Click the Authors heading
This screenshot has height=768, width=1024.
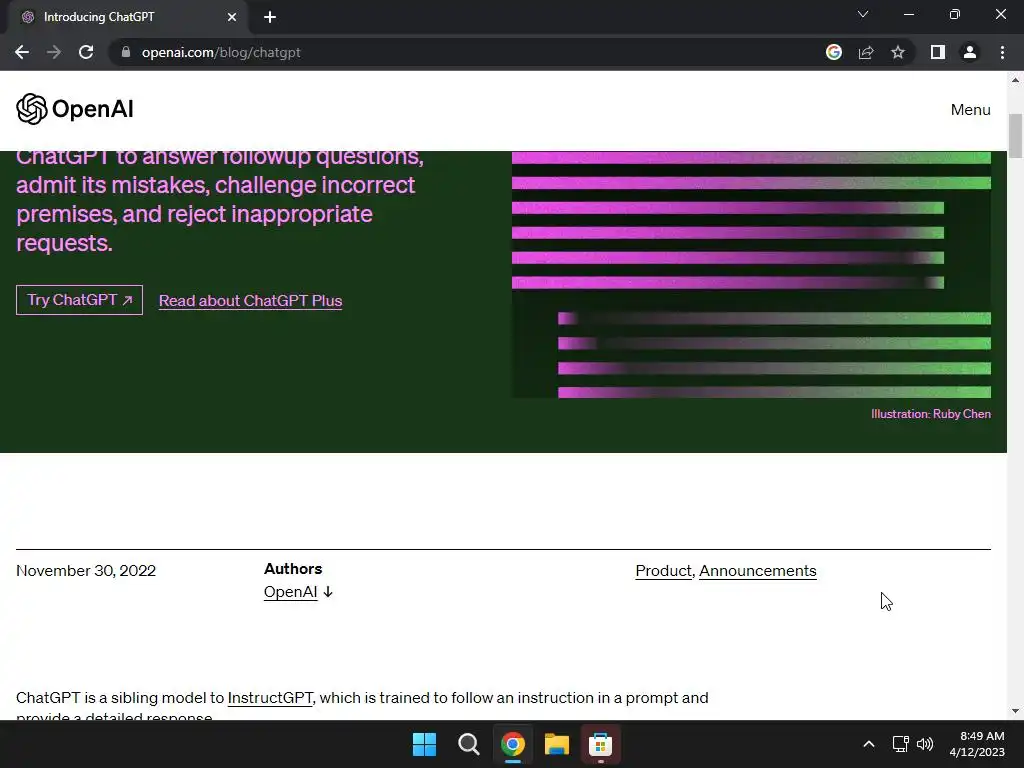[x=293, y=569]
